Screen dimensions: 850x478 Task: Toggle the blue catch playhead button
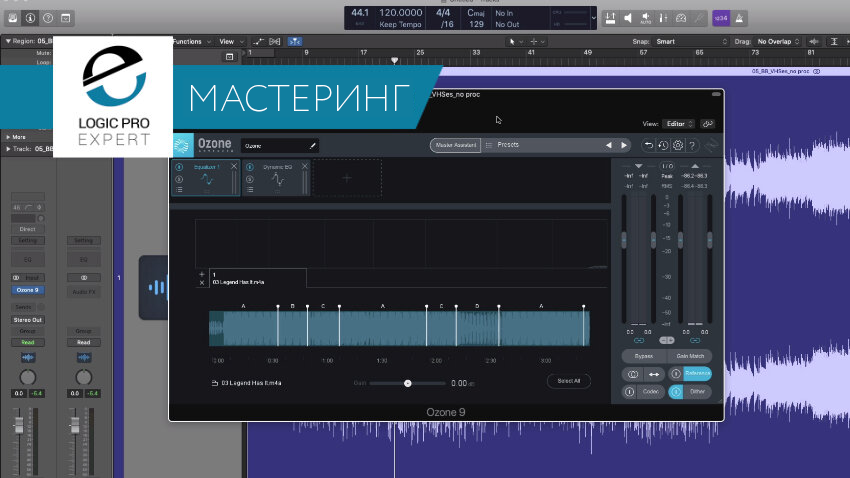(294, 42)
